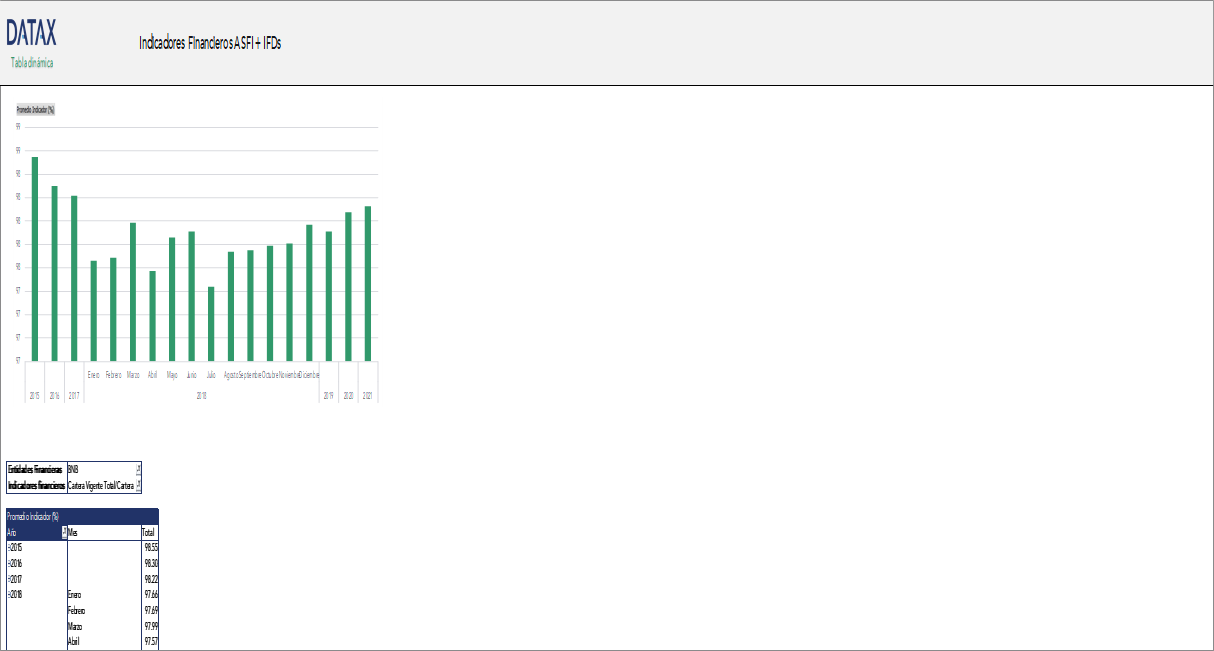
Task: Open the Año field dropdown in the pivot table
Action: (x=66, y=533)
